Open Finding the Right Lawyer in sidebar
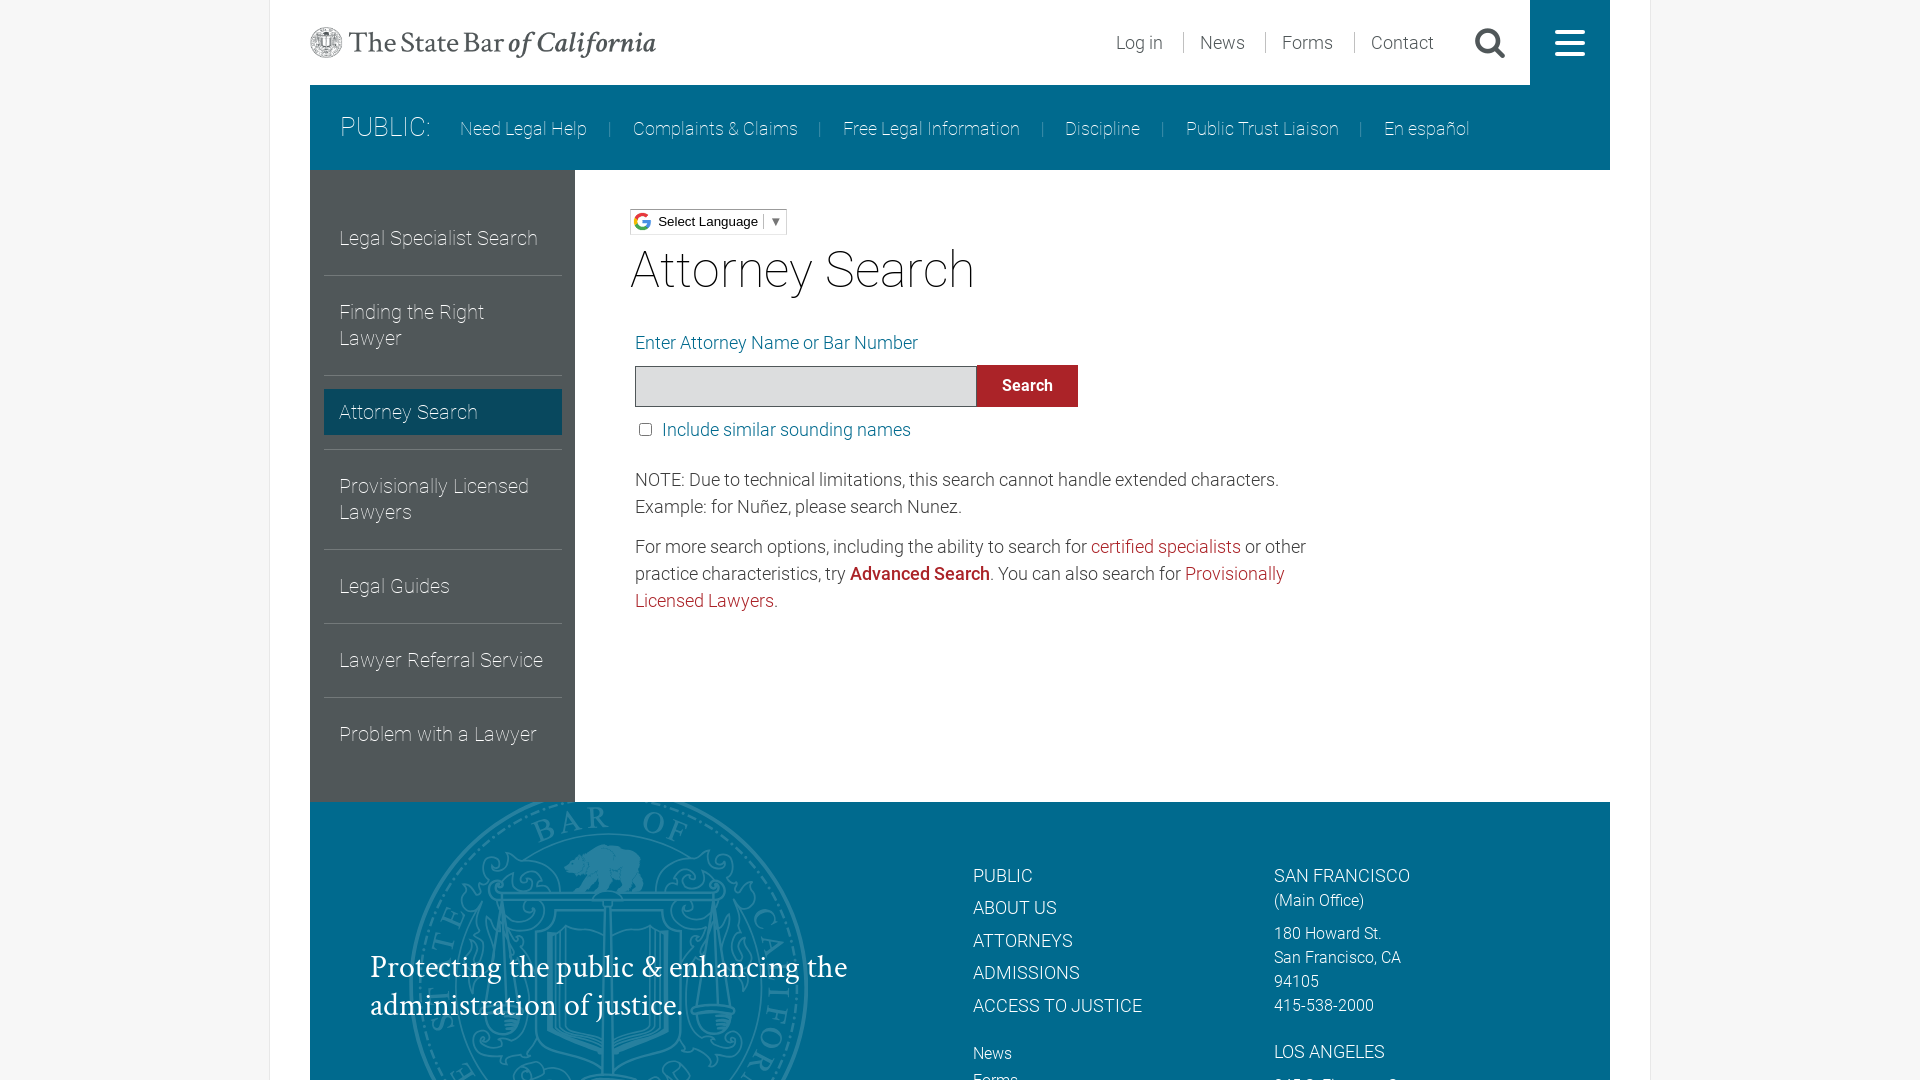The image size is (1920, 1080). [x=443, y=325]
